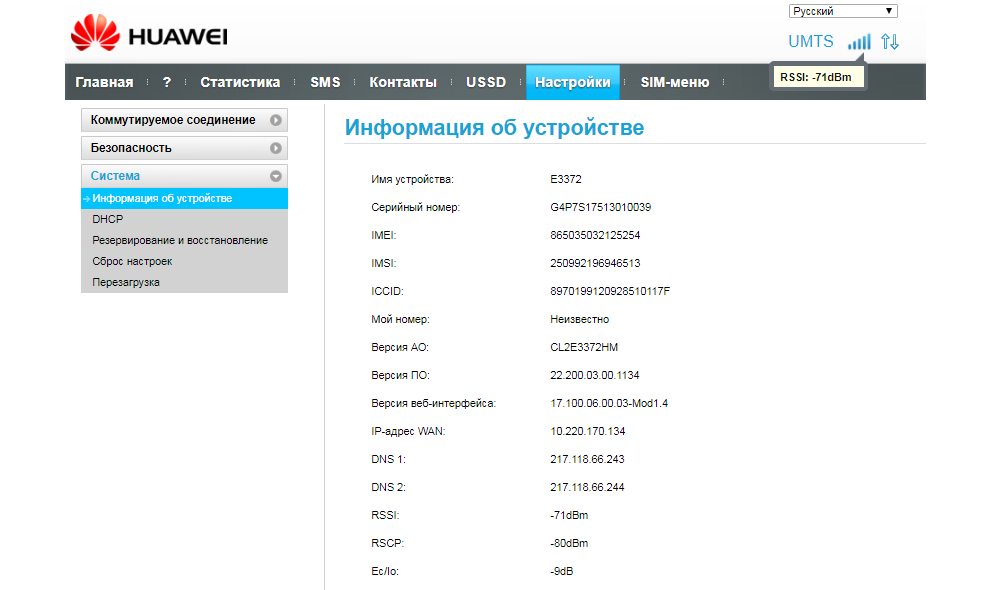
Task: Switch to the Настройки tab
Action: [572, 82]
